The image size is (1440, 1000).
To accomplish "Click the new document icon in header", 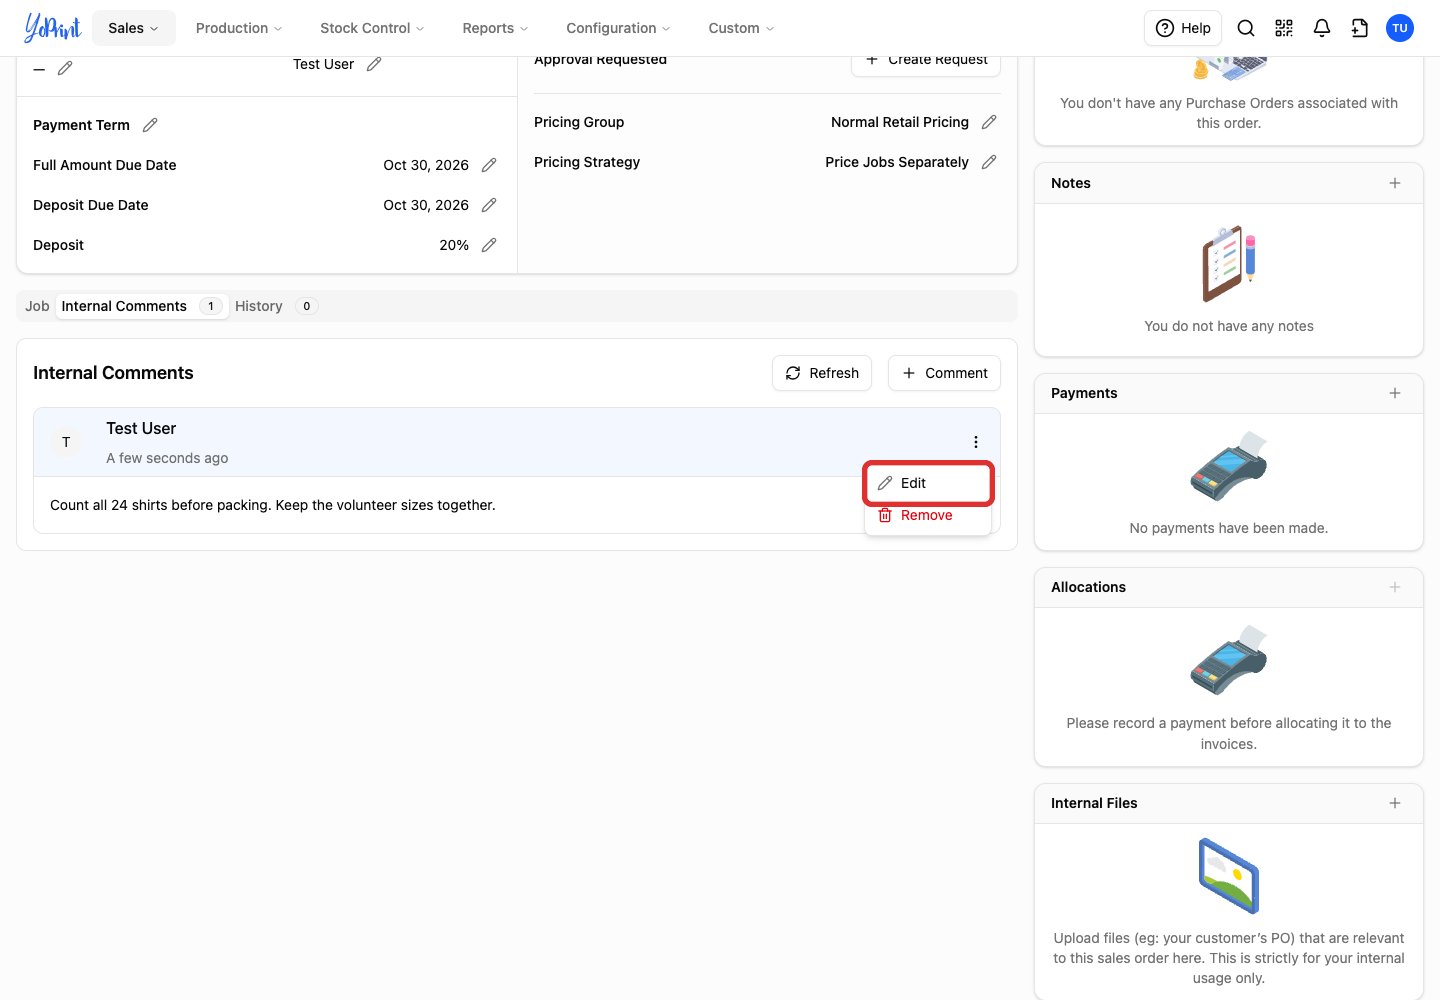I will pyautogui.click(x=1360, y=28).
